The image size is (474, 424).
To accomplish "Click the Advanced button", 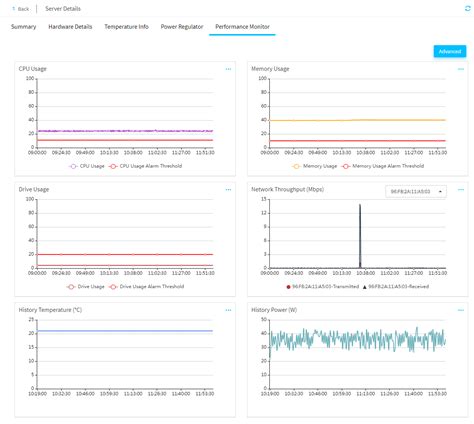I will [450, 51].
